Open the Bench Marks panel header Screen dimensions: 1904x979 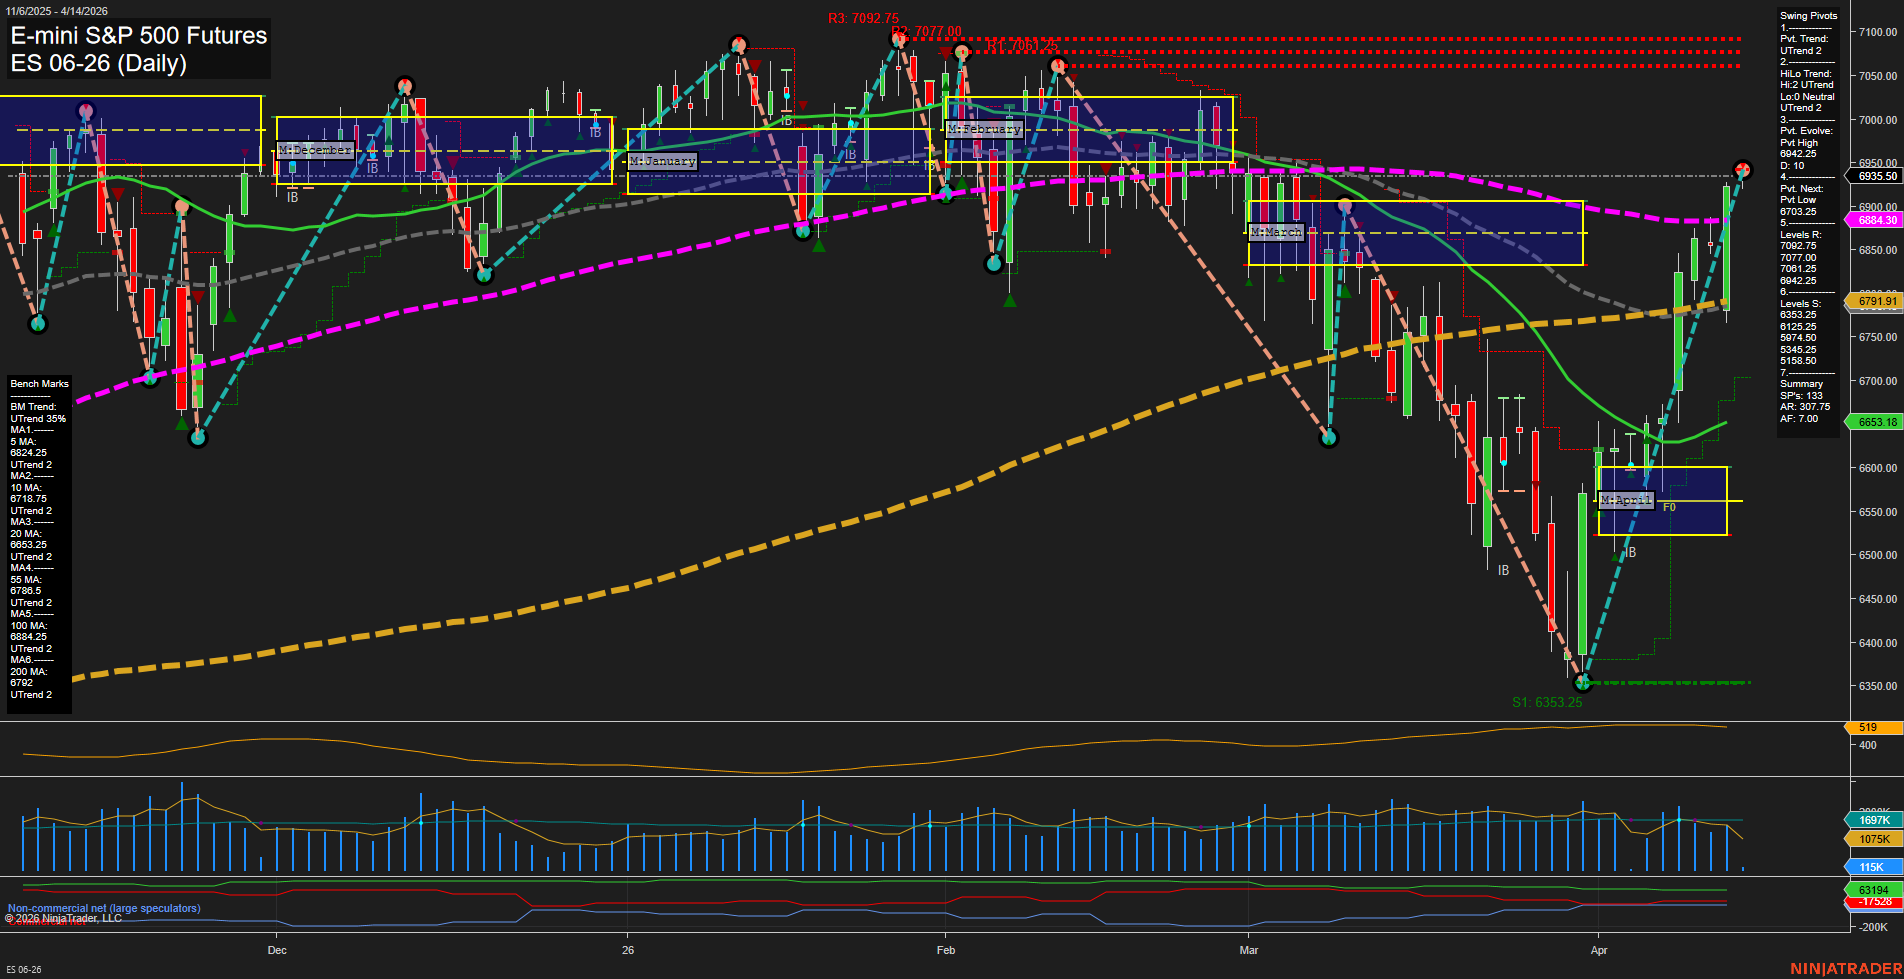(38, 383)
